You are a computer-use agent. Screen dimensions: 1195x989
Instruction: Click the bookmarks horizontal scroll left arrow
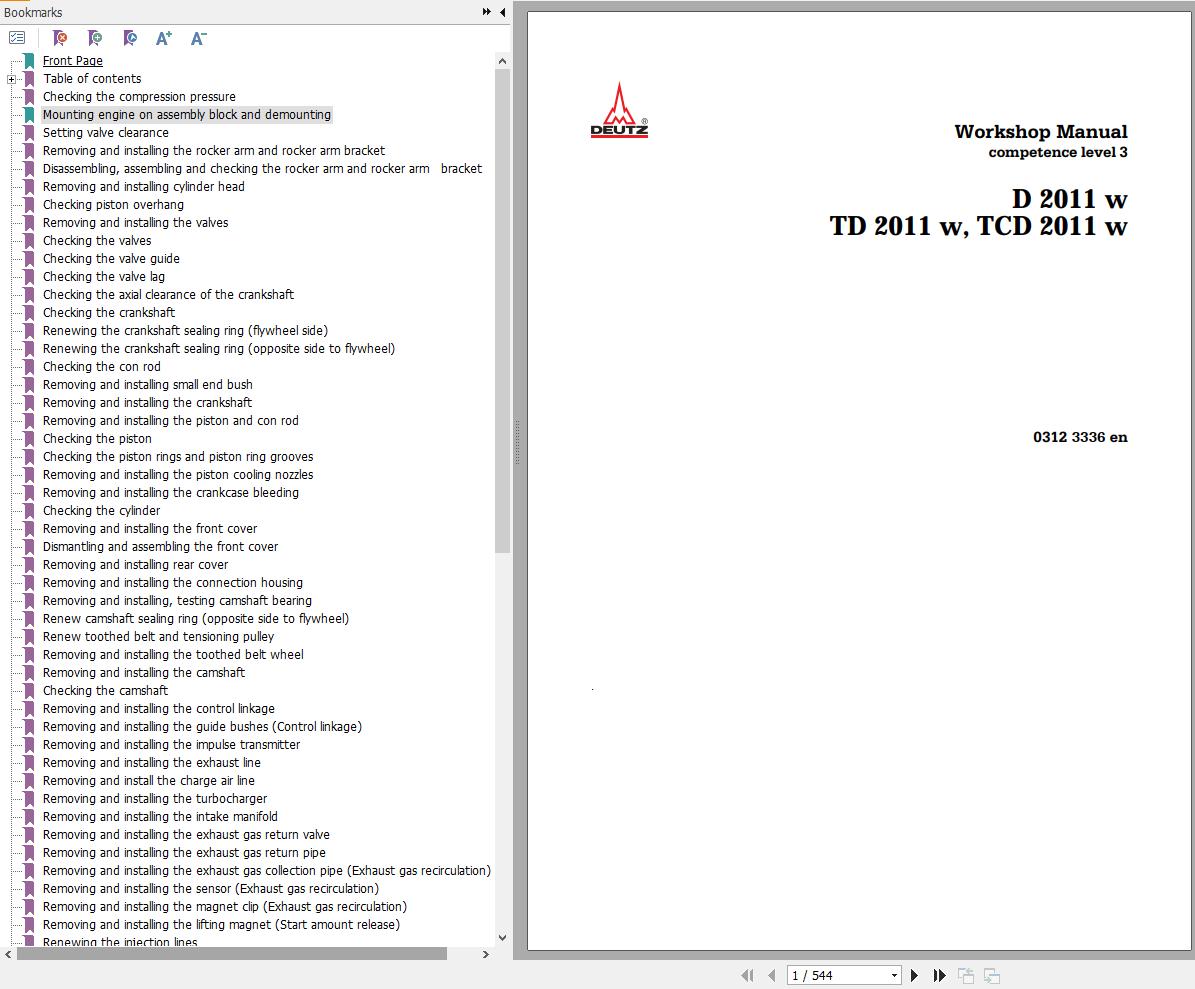click(8, 954)
